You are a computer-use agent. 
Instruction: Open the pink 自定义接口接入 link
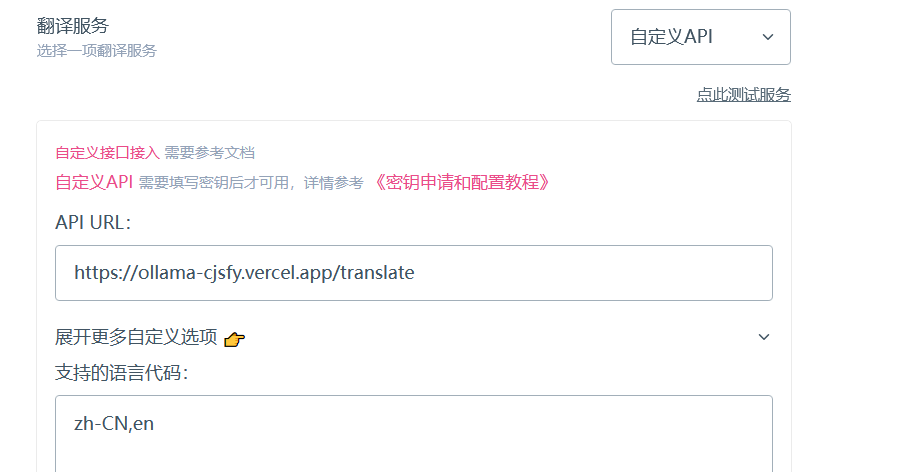[107, 152]
